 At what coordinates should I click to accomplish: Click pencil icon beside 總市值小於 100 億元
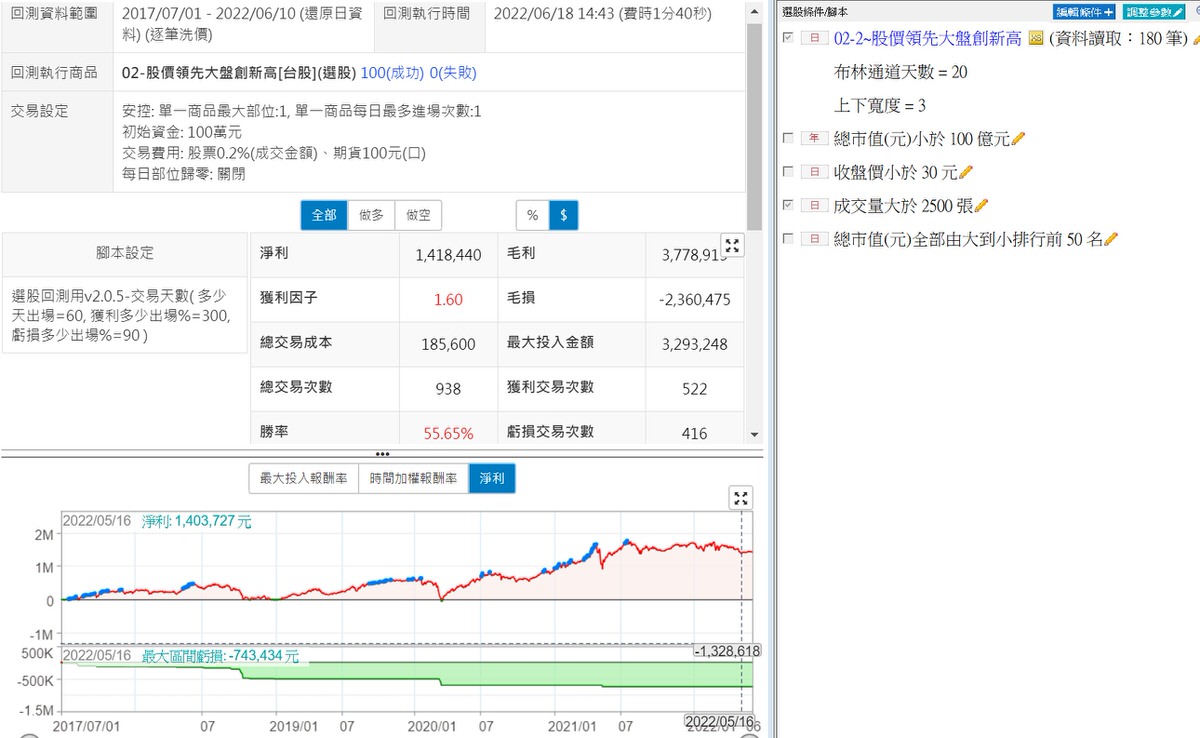(1019, 139)
